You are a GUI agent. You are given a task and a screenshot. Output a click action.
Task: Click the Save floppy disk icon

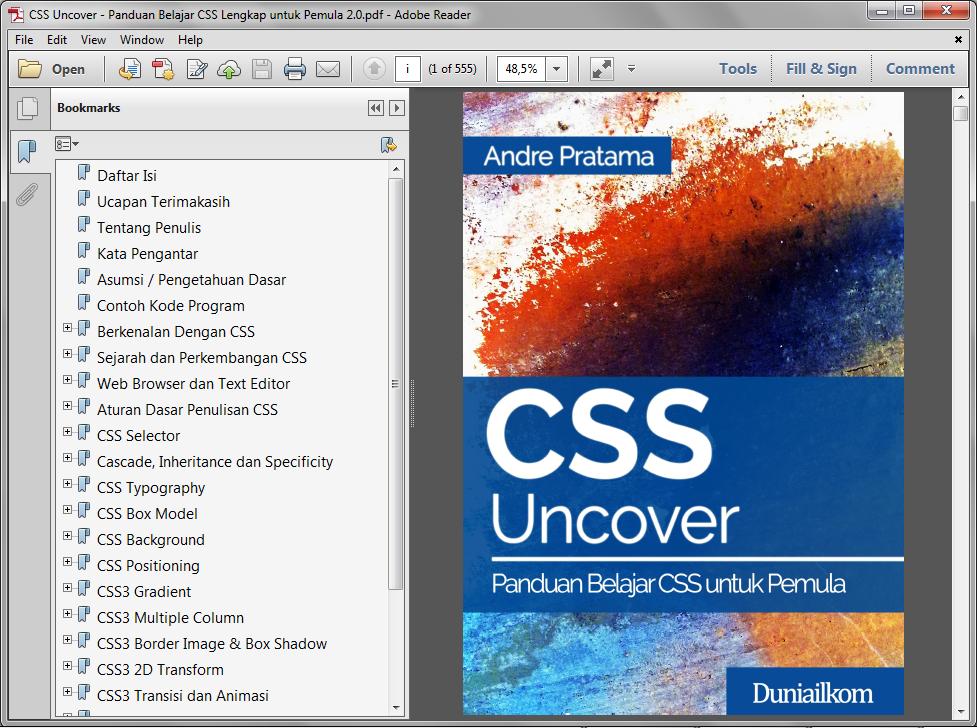tap(262, 69)
